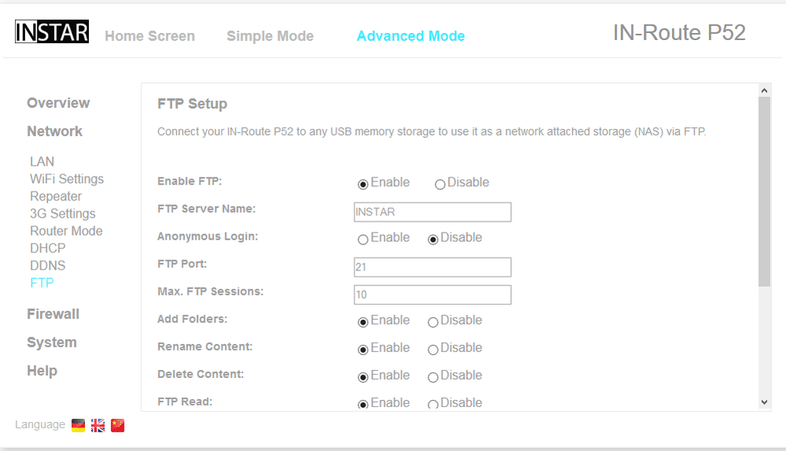Open the DDNS settings page
786x451 pixels.
[x=47, y=265]
